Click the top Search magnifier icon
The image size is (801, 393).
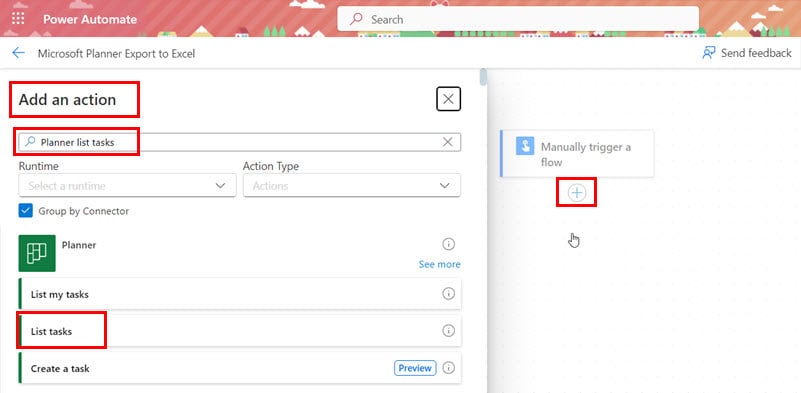click(x=356, y=19)
